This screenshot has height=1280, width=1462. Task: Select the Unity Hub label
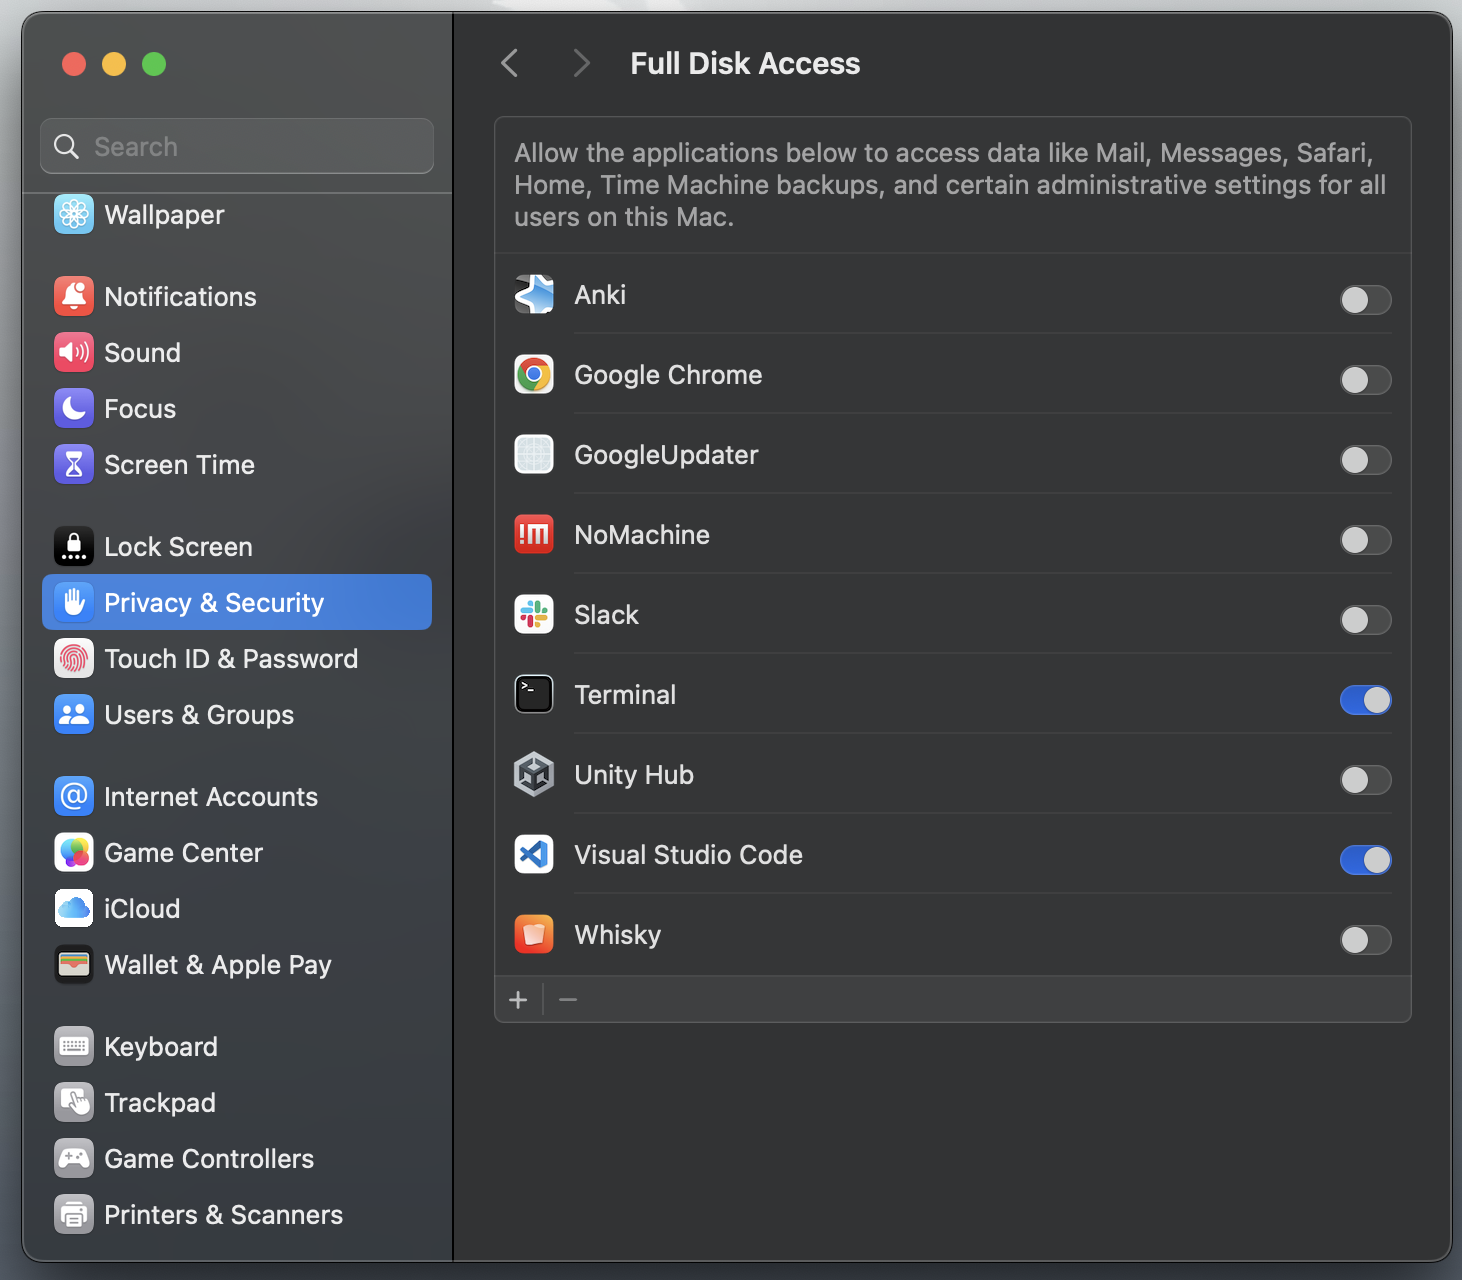tap(634, 775)
